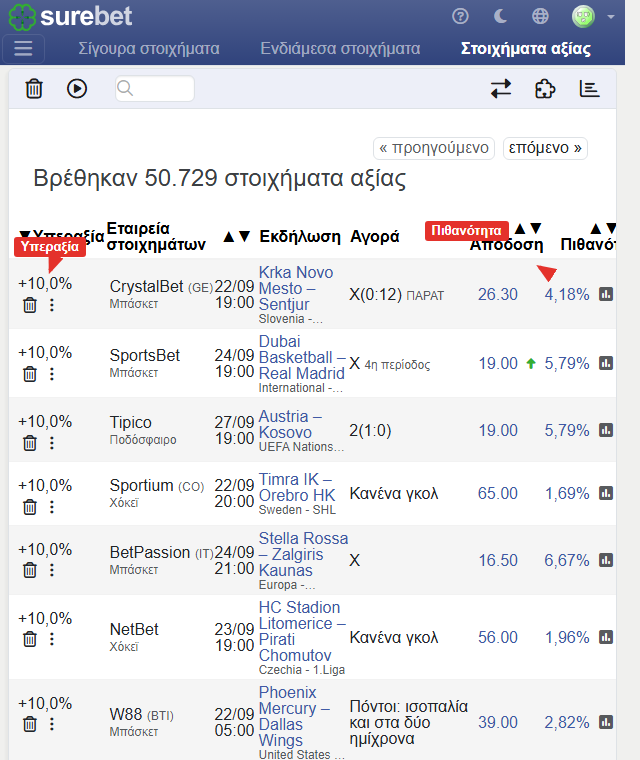Delete the Sportium row trash icon
Screen dimensions: 640x760
point(30,507)
